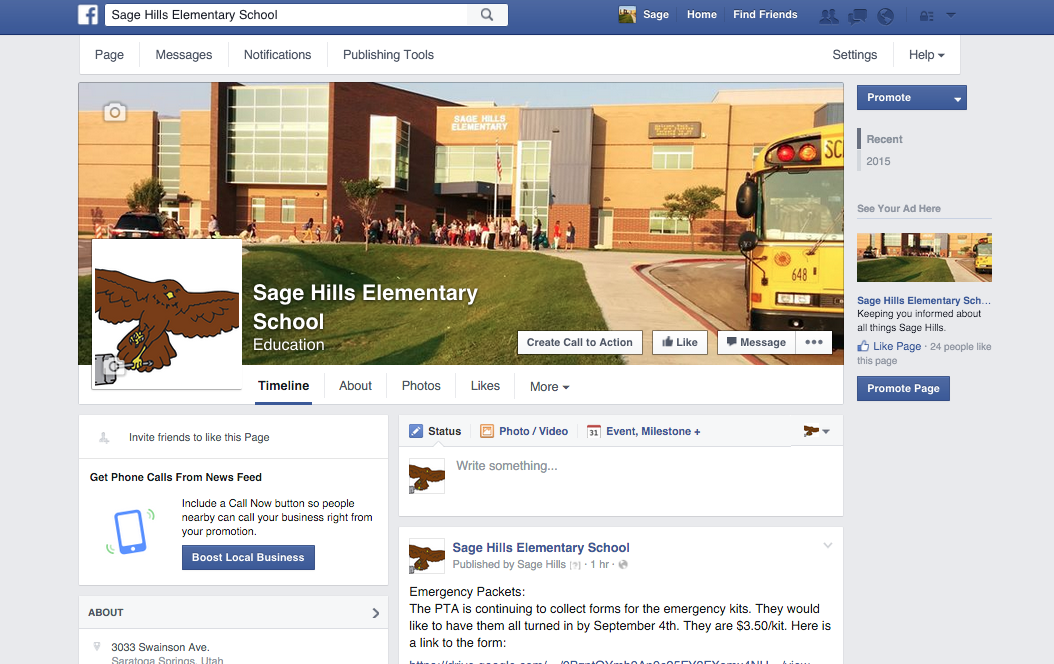
Task: Click the Message button on cover
Action: click(756, 342)
